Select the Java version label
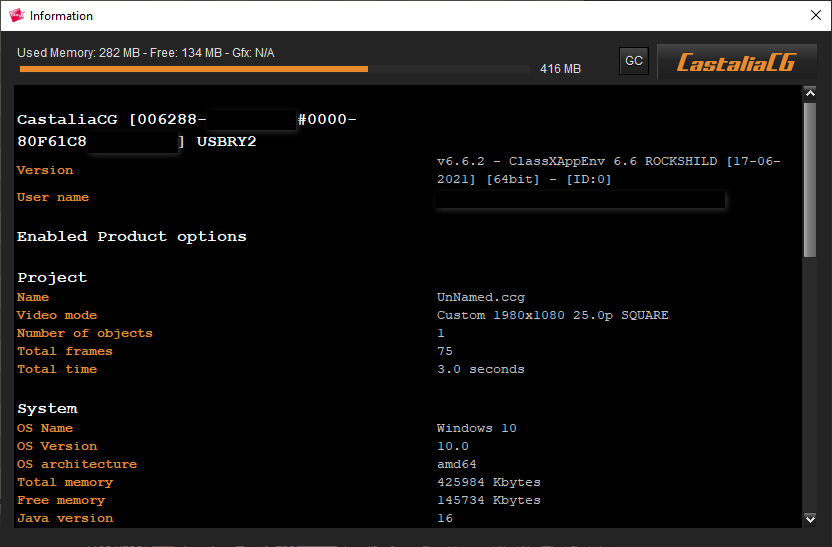The image size is (832, 547). [65, 518]
